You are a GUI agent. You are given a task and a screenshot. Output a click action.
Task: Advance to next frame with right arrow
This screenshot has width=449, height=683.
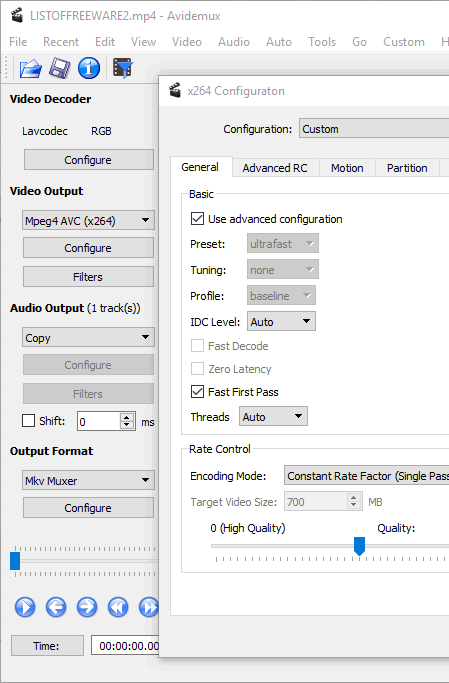click(x=87, y=607)
